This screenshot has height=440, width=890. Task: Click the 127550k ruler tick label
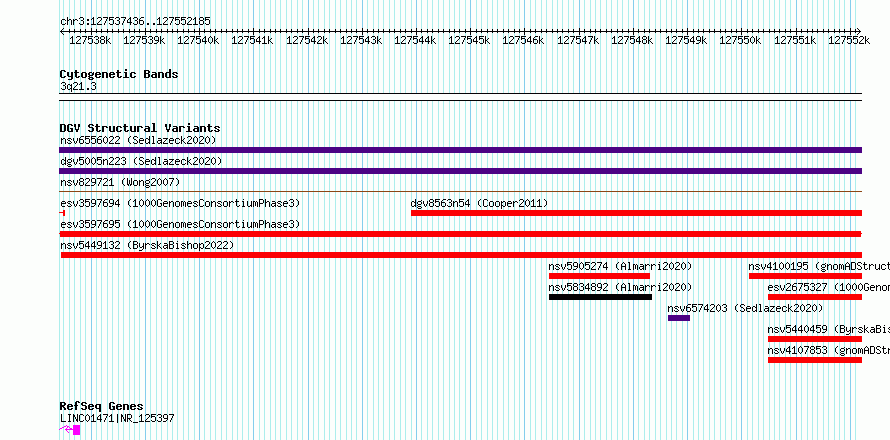click(741, 40)
